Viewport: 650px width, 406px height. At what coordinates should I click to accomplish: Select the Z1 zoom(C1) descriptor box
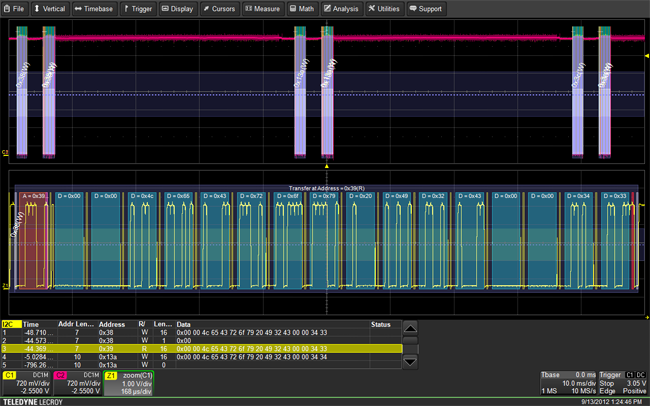click(129, 382)
